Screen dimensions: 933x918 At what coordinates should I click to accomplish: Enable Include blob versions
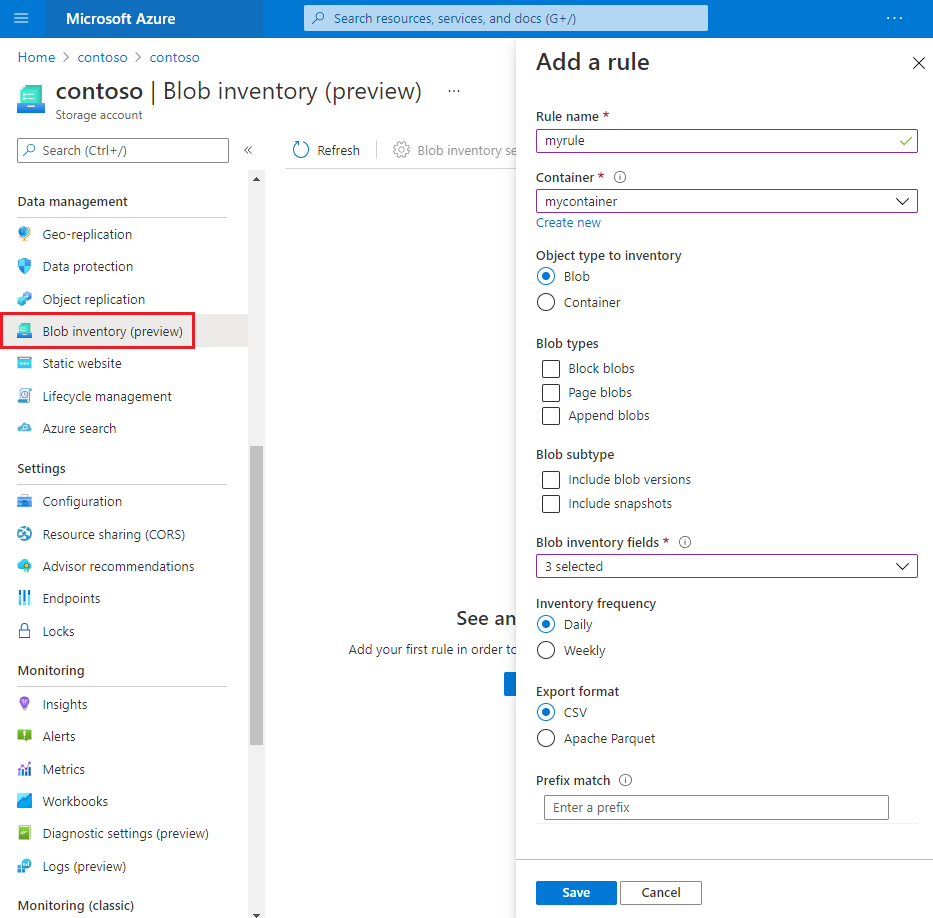click(550, 479)
